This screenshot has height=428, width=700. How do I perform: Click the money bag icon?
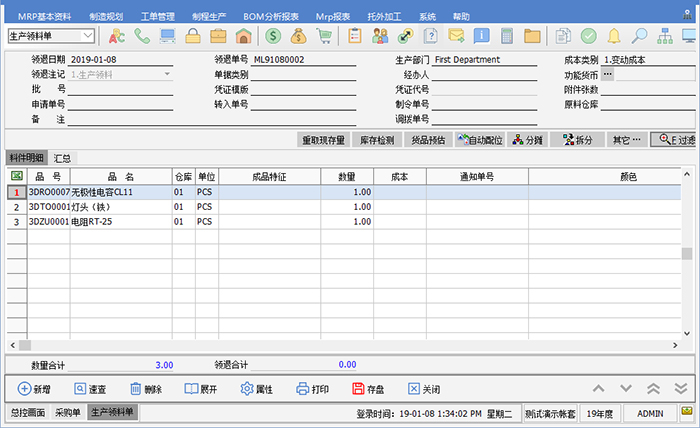coord(299,36)
